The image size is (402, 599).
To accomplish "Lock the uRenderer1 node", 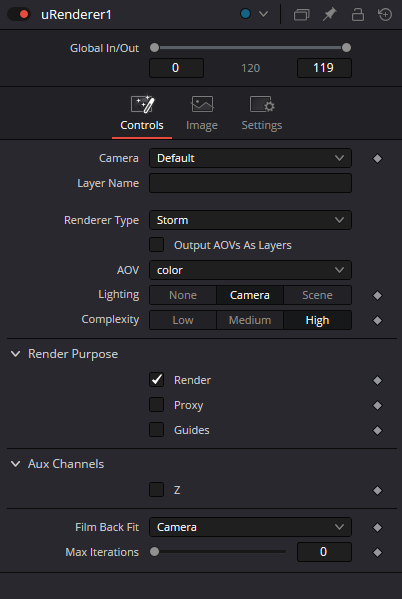I will (358, 15).
